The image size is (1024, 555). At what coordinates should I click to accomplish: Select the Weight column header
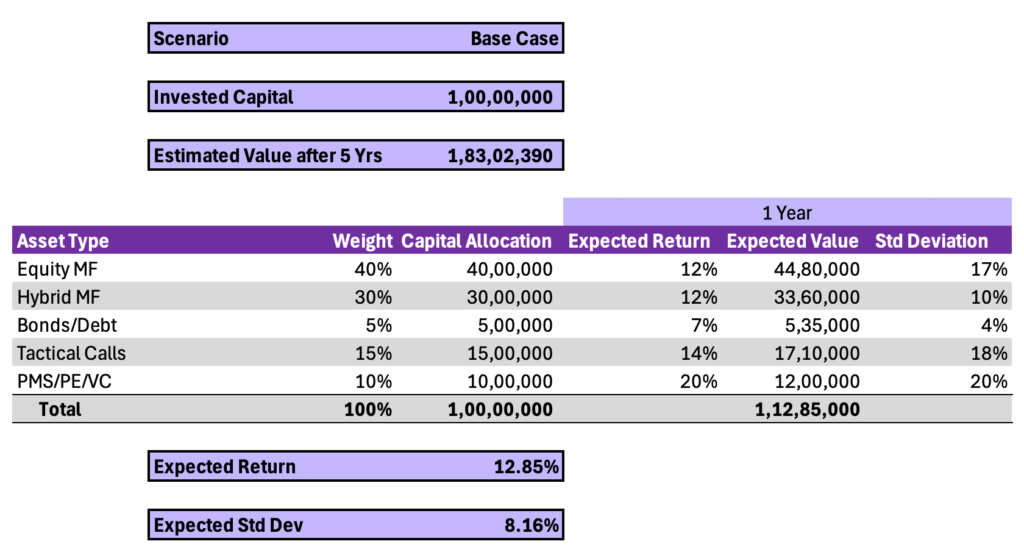tap(362, 241)
